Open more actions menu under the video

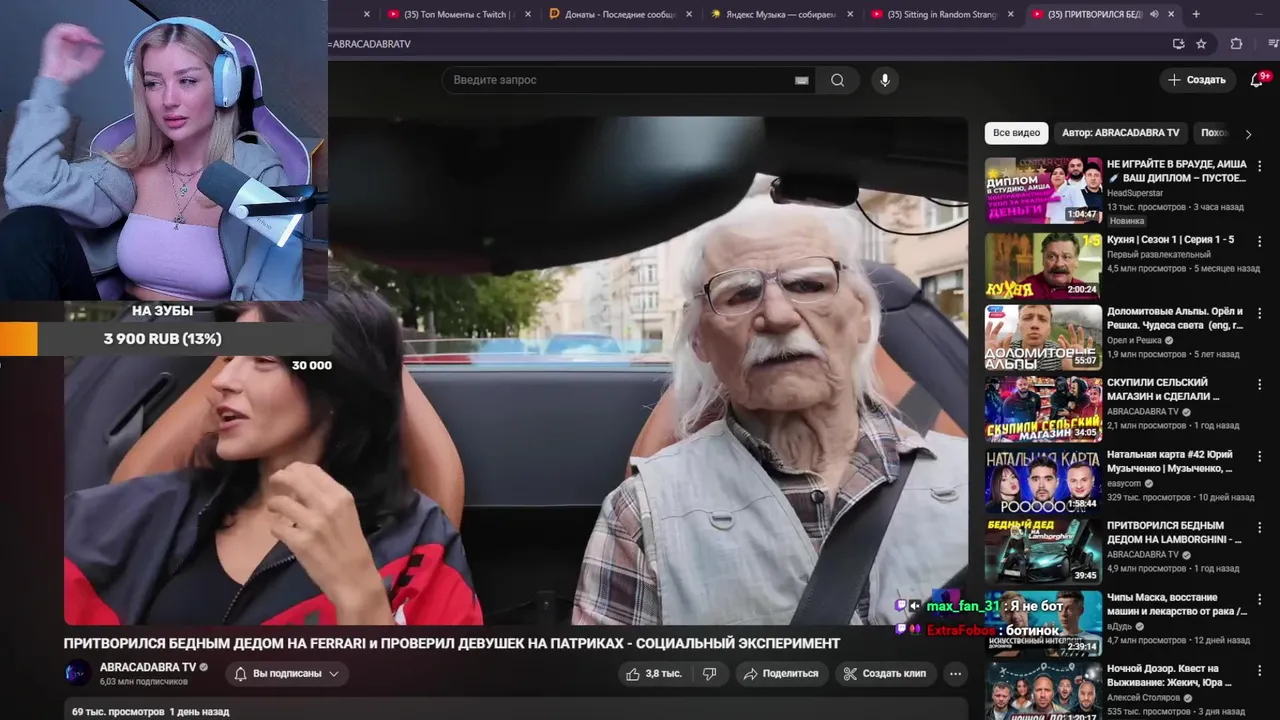[x=955, y=674]
